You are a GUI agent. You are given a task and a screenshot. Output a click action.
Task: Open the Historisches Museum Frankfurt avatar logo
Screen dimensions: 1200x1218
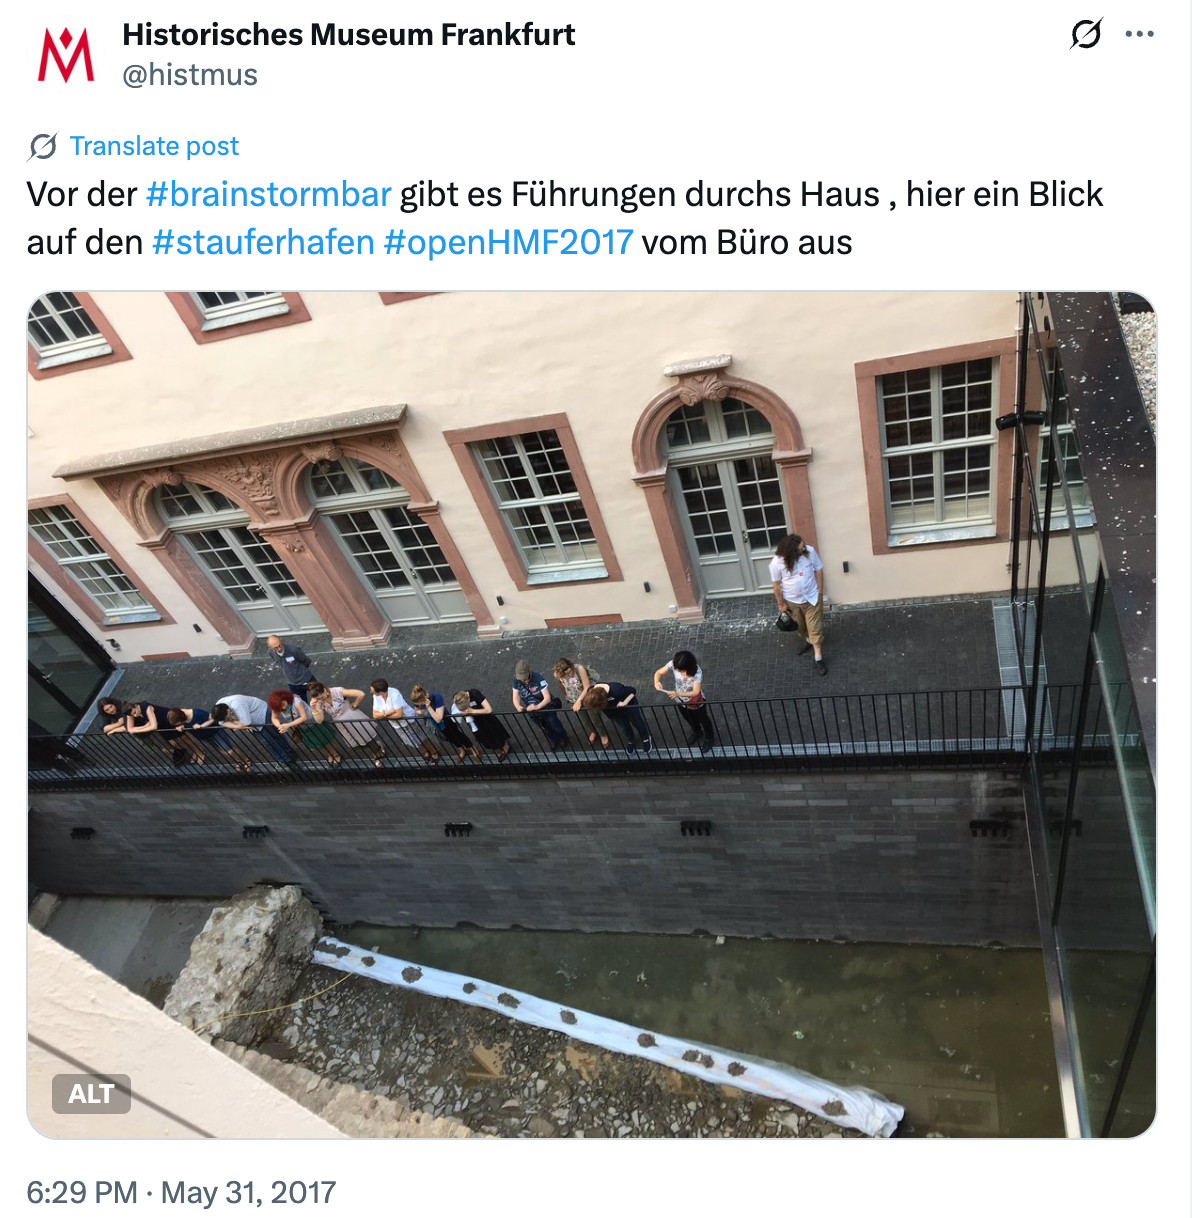point(66,55)
